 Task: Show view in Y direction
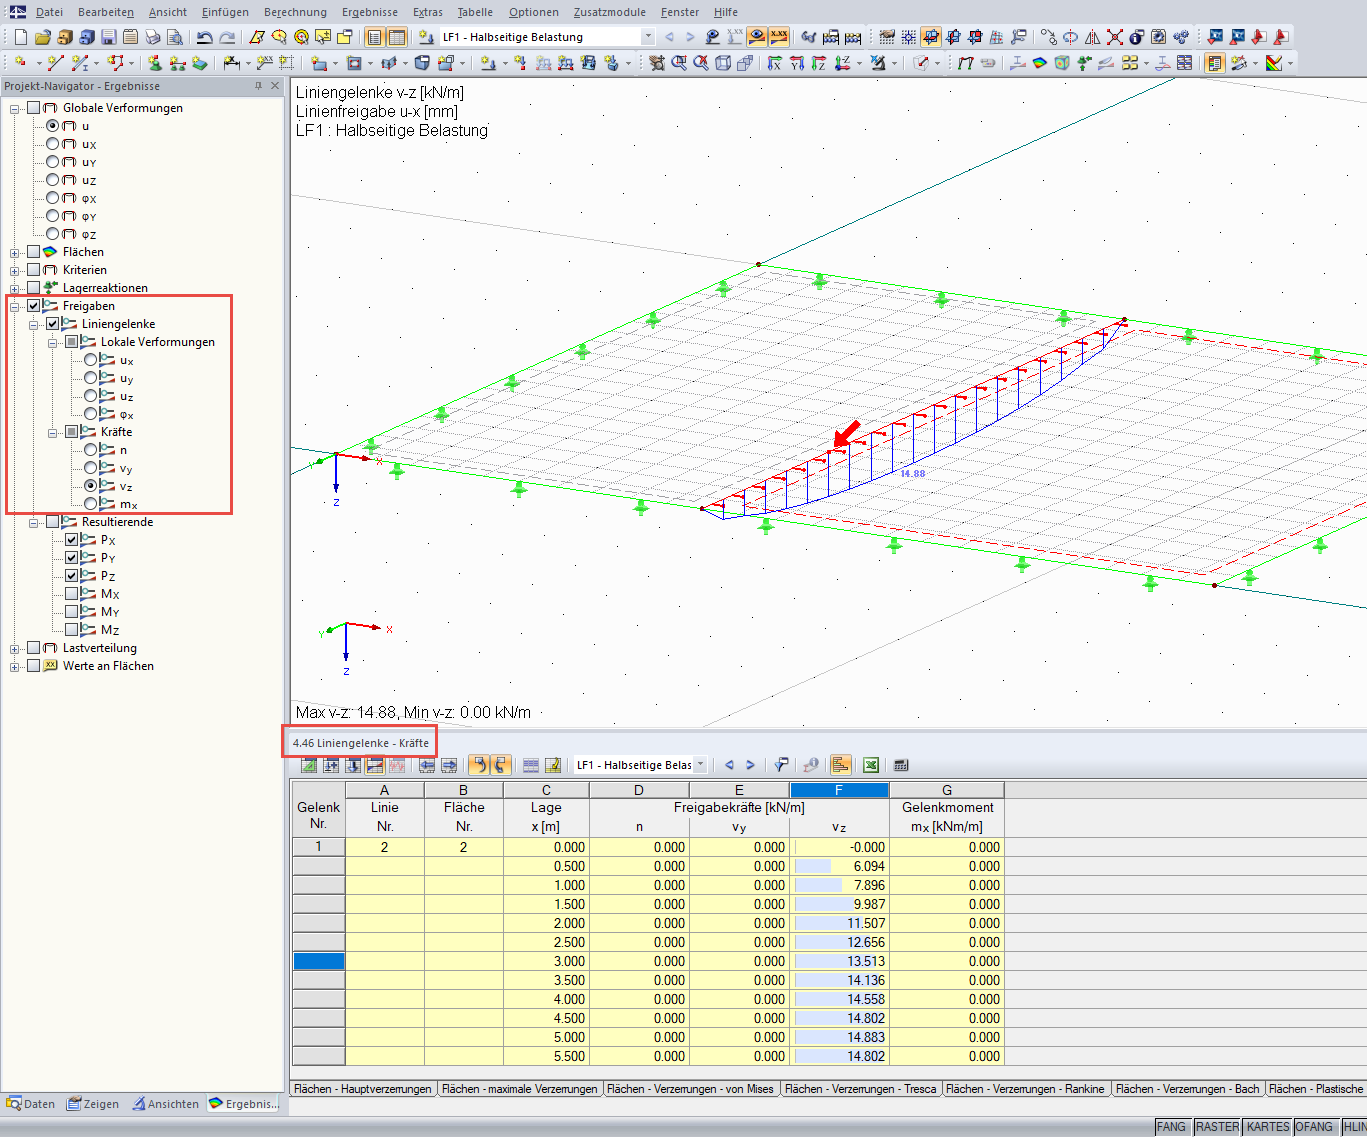797,63
